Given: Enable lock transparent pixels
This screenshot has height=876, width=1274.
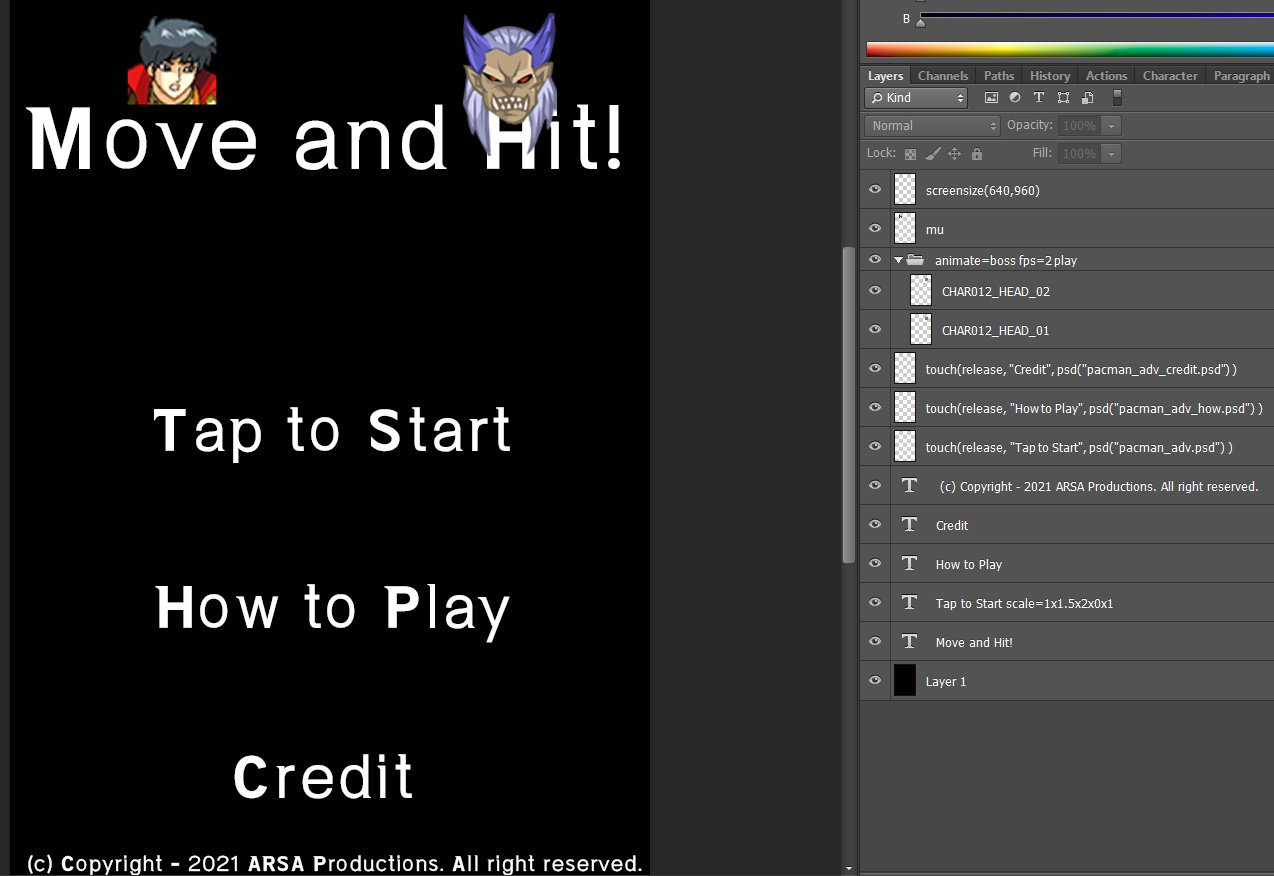Looking at the screenshot, I should [910, 153].
